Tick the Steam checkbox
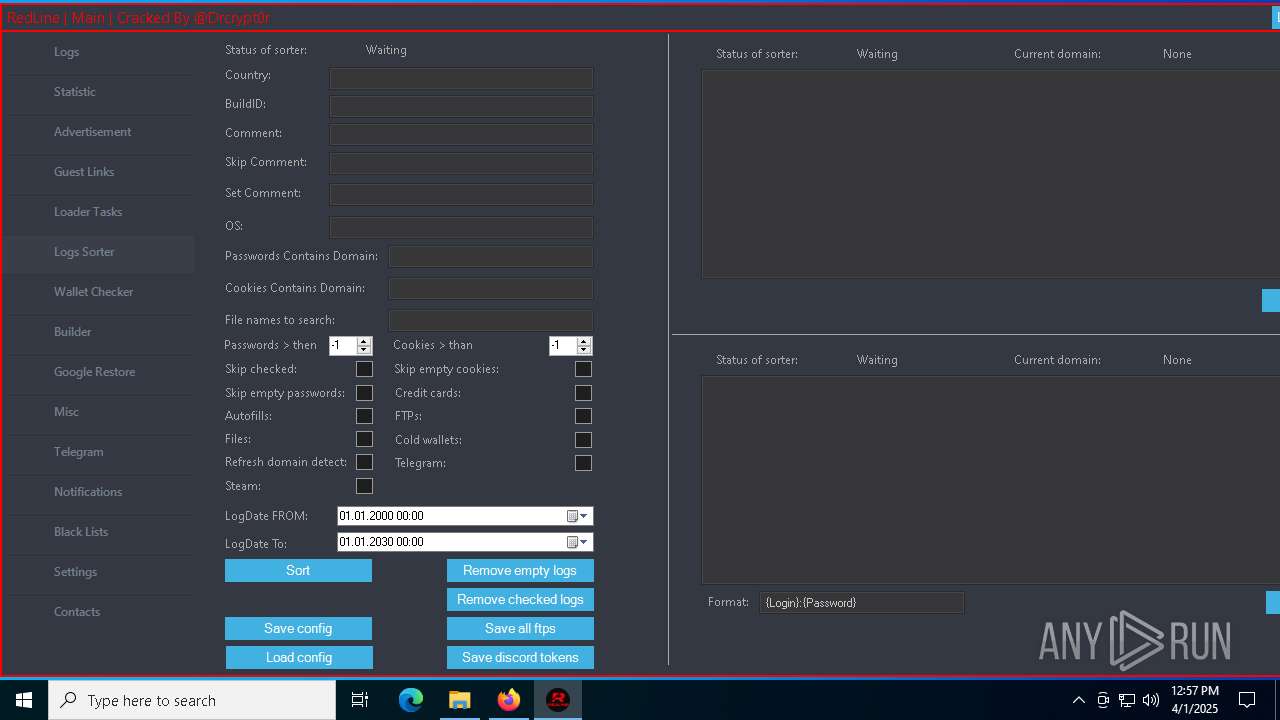The height and width of the screenshot is (720, 1280). 364,486
